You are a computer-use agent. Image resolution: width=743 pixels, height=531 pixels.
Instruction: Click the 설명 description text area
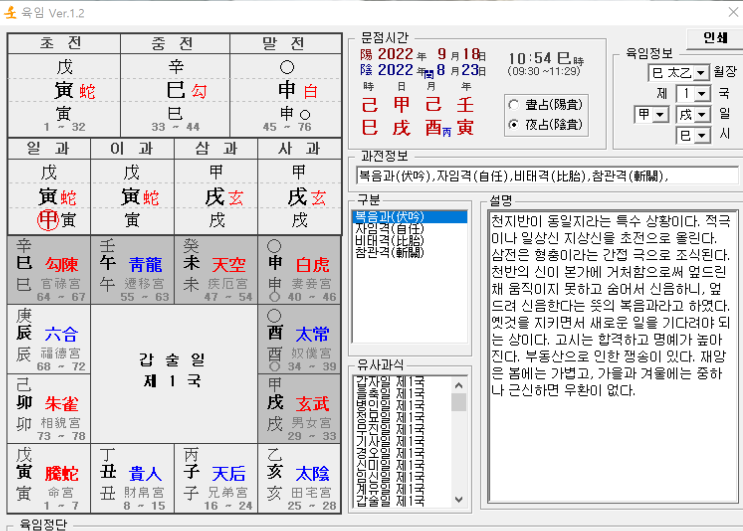(x=613, y=357)
